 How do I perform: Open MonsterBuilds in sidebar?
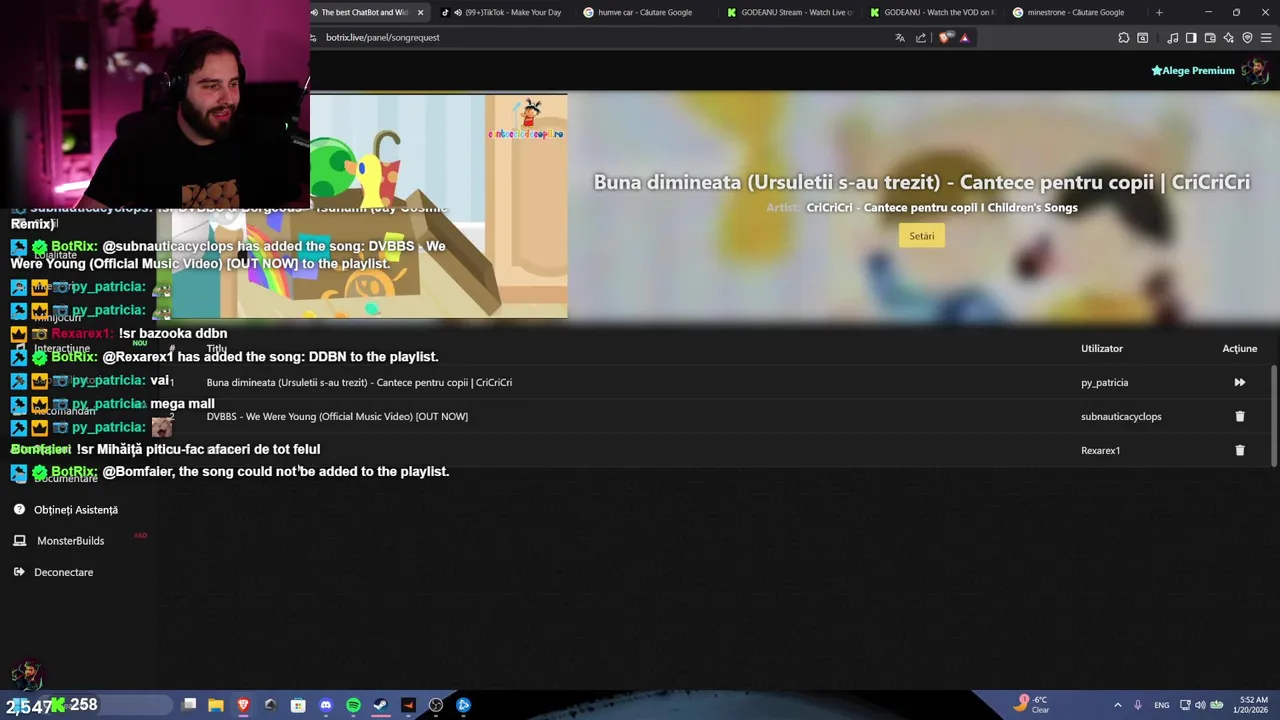70,541
